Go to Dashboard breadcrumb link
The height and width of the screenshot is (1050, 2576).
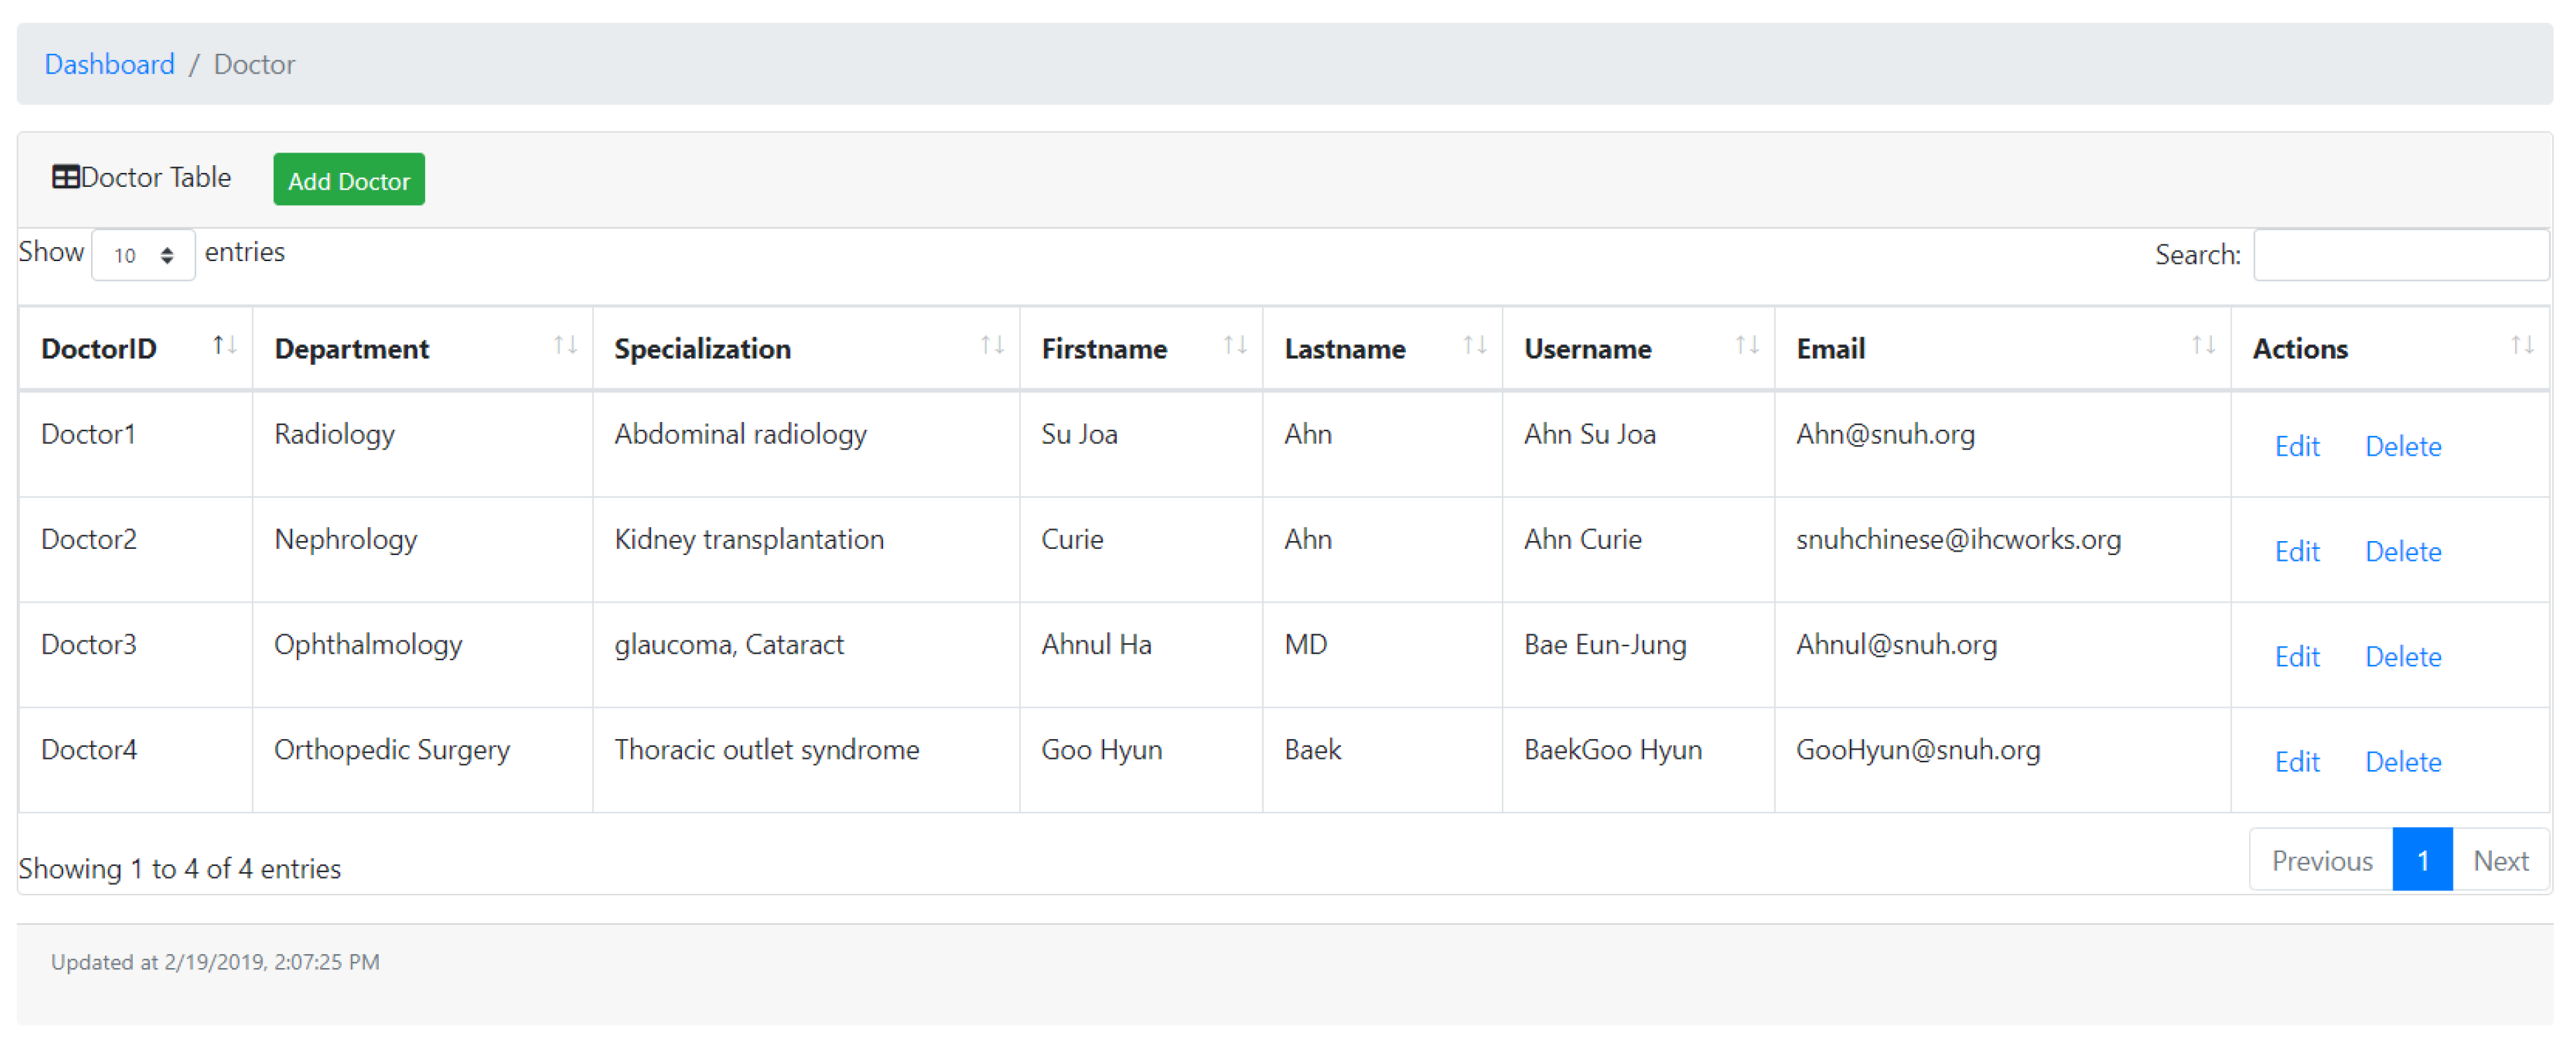(x=110, y=64)
